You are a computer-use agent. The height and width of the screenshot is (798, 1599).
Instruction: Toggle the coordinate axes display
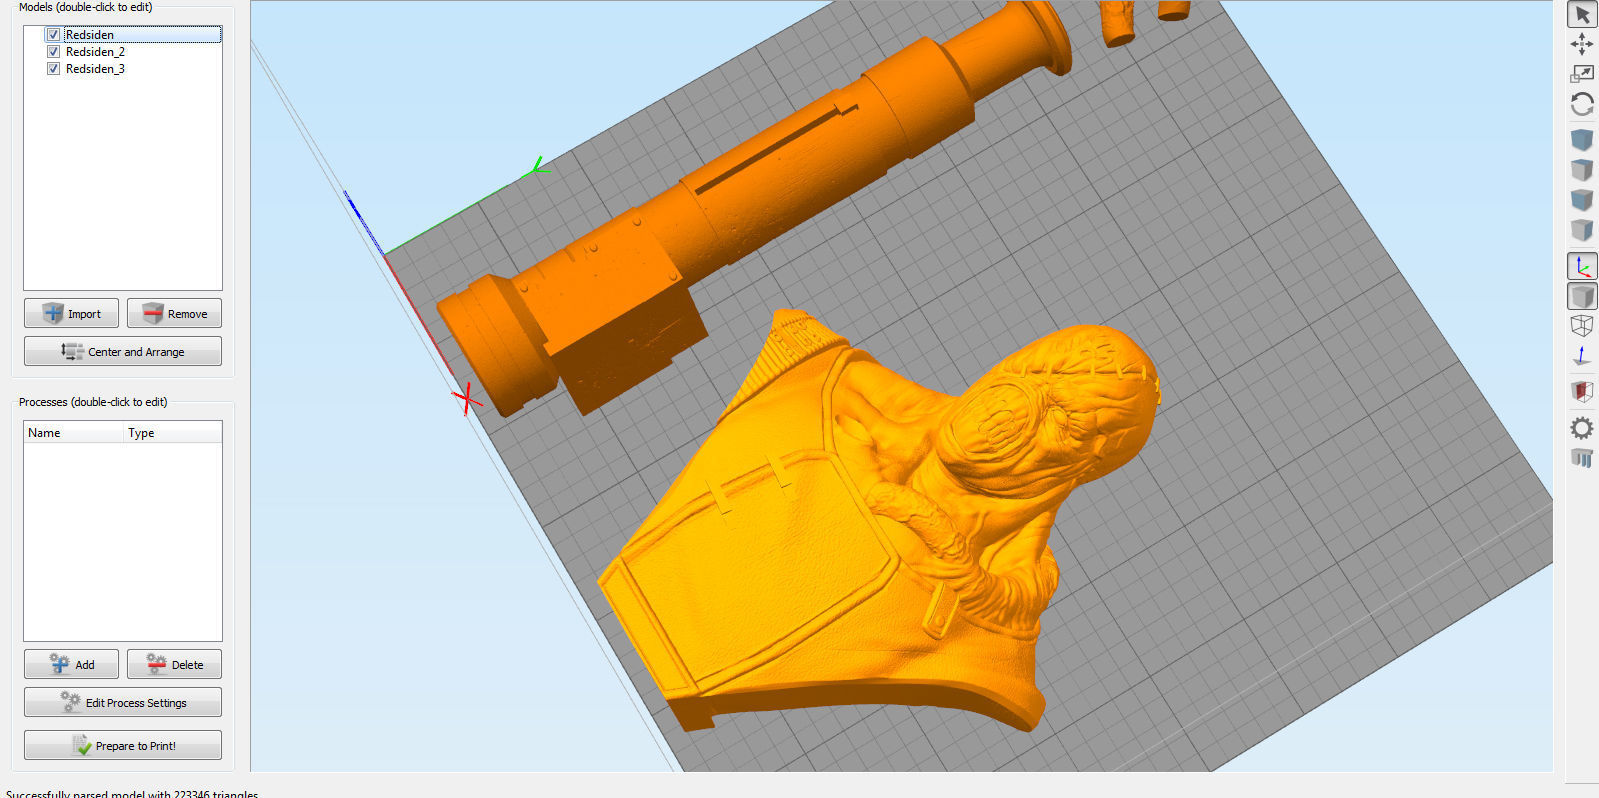(1582, 266)
